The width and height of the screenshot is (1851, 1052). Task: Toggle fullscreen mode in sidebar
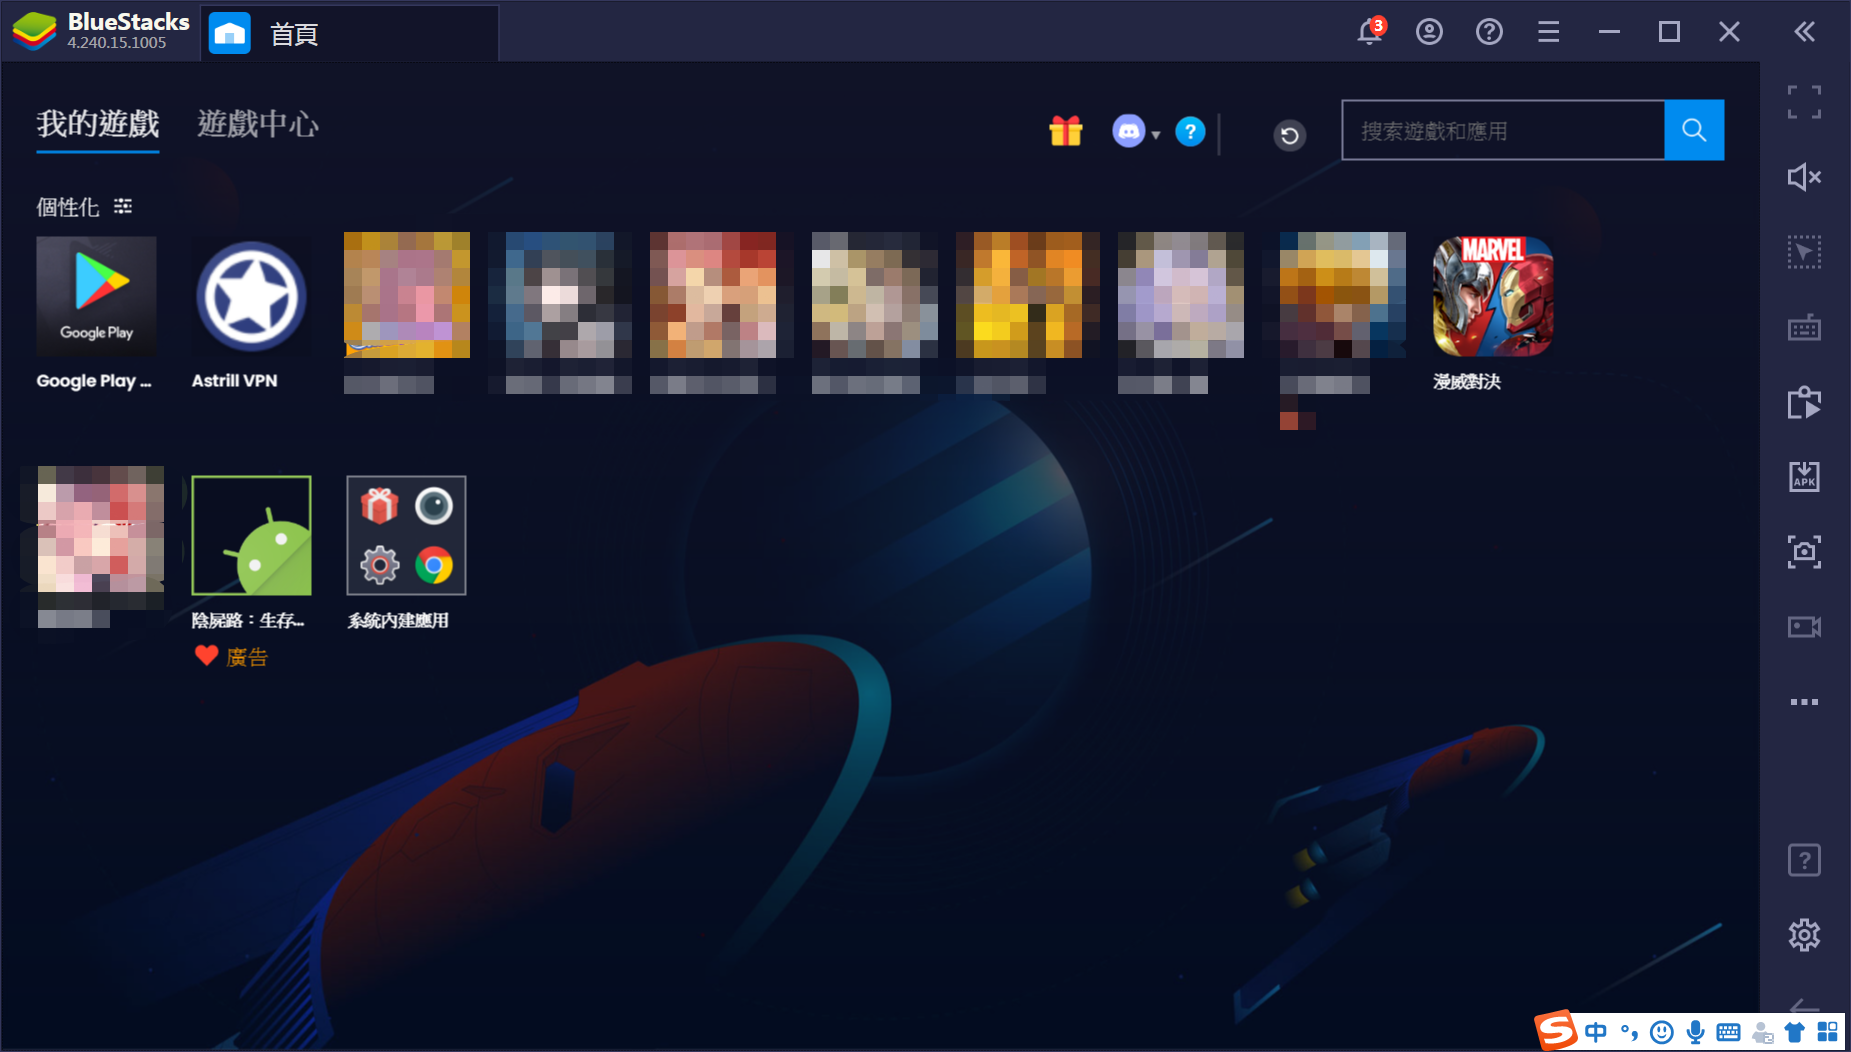[x=1804, y=102]
